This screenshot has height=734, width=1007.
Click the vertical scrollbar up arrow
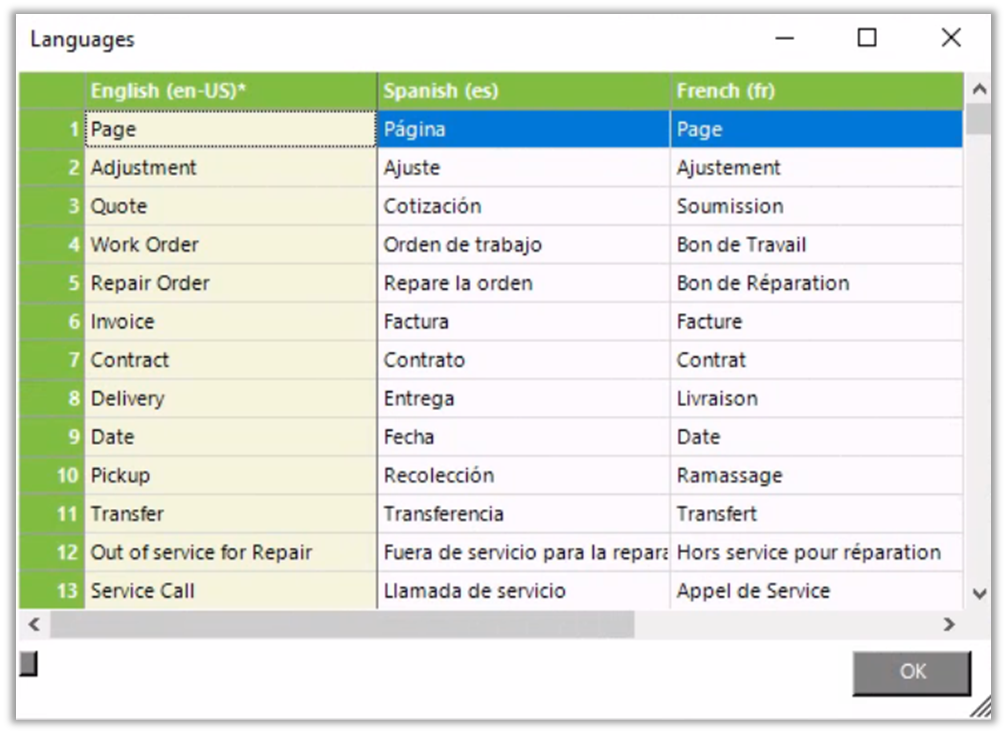(979, 89)
